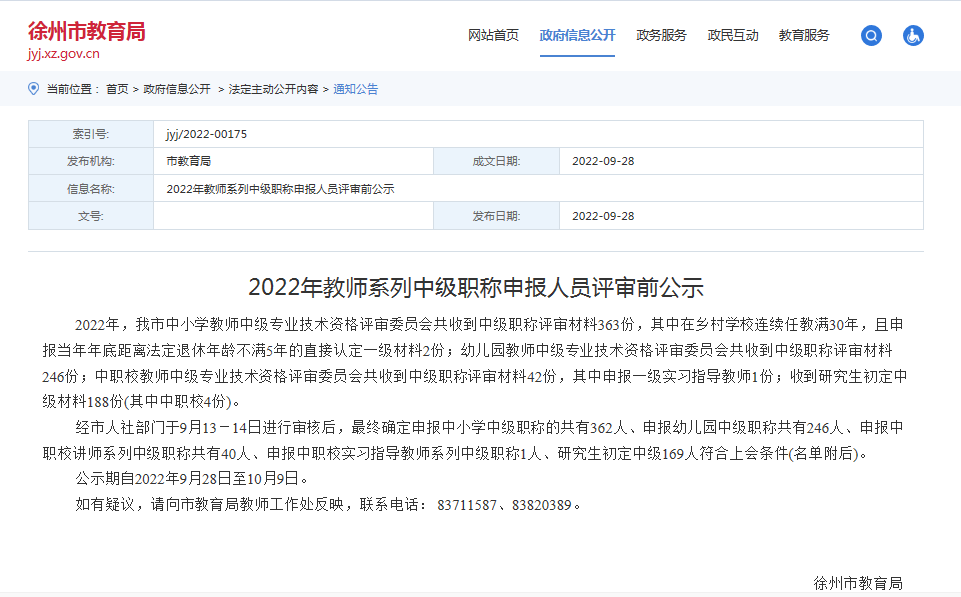Click the empty 文号 field cell
Viewport: 961px width, 597px height.
click(292, 215)
